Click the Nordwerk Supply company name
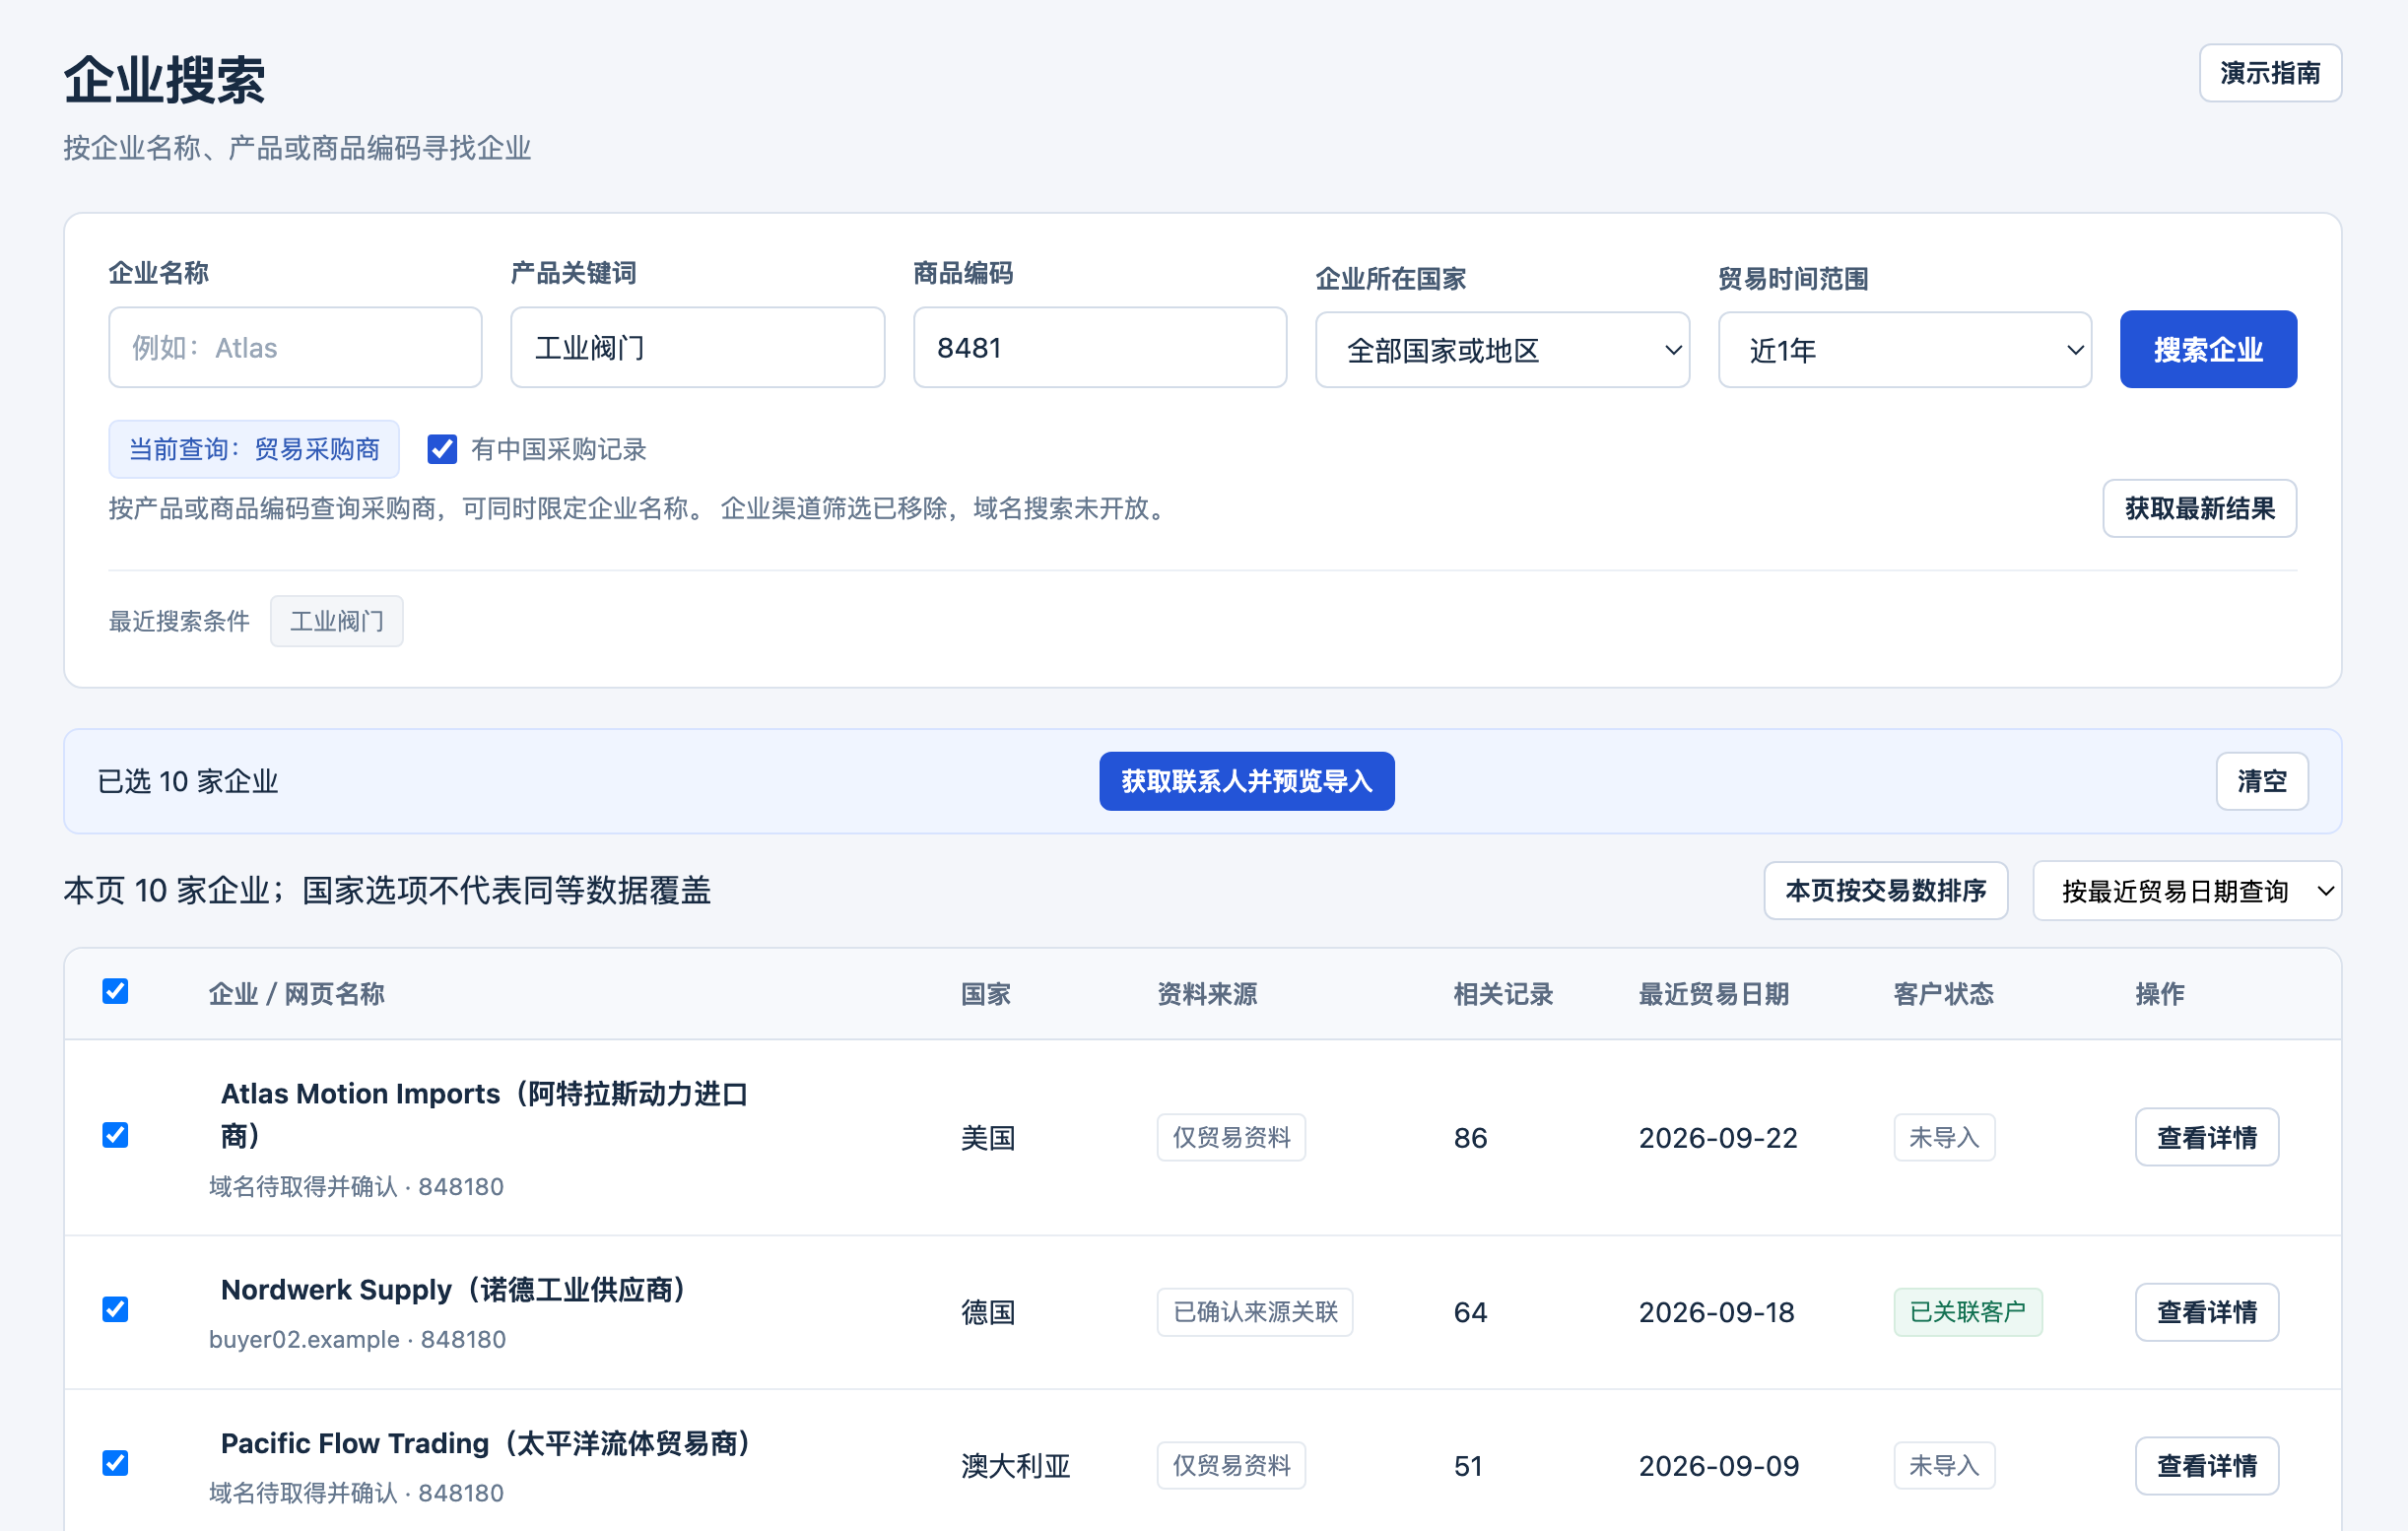 tap(453, 1290)
